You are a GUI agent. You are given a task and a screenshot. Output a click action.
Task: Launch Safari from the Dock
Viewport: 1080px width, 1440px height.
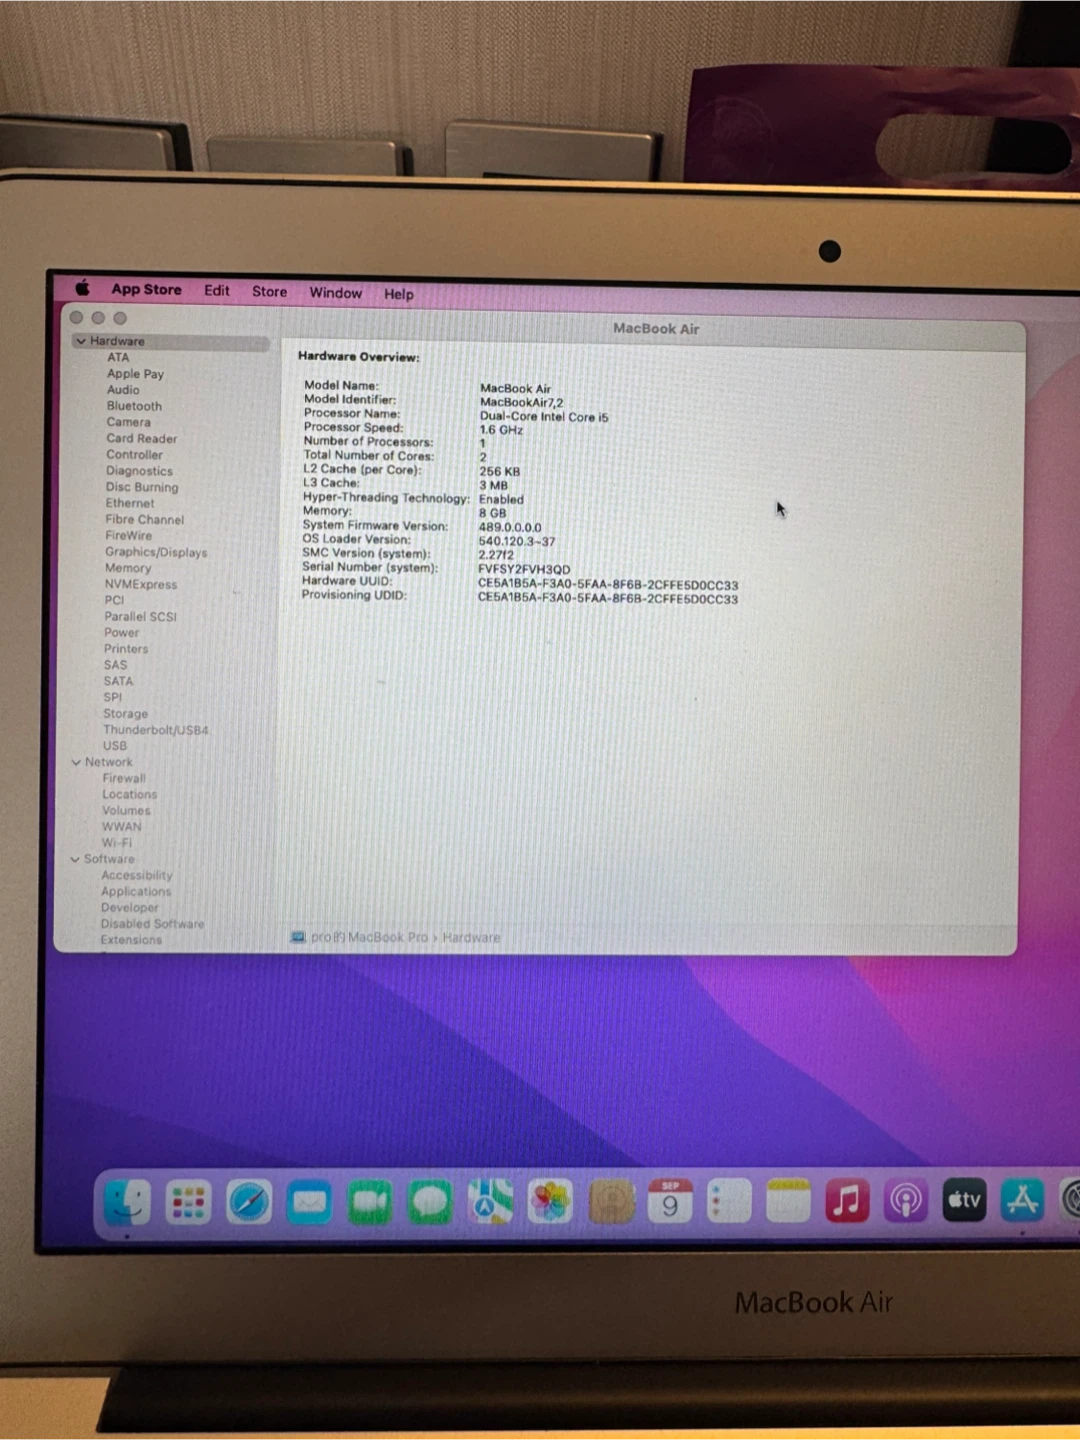tap(249, 1202)
